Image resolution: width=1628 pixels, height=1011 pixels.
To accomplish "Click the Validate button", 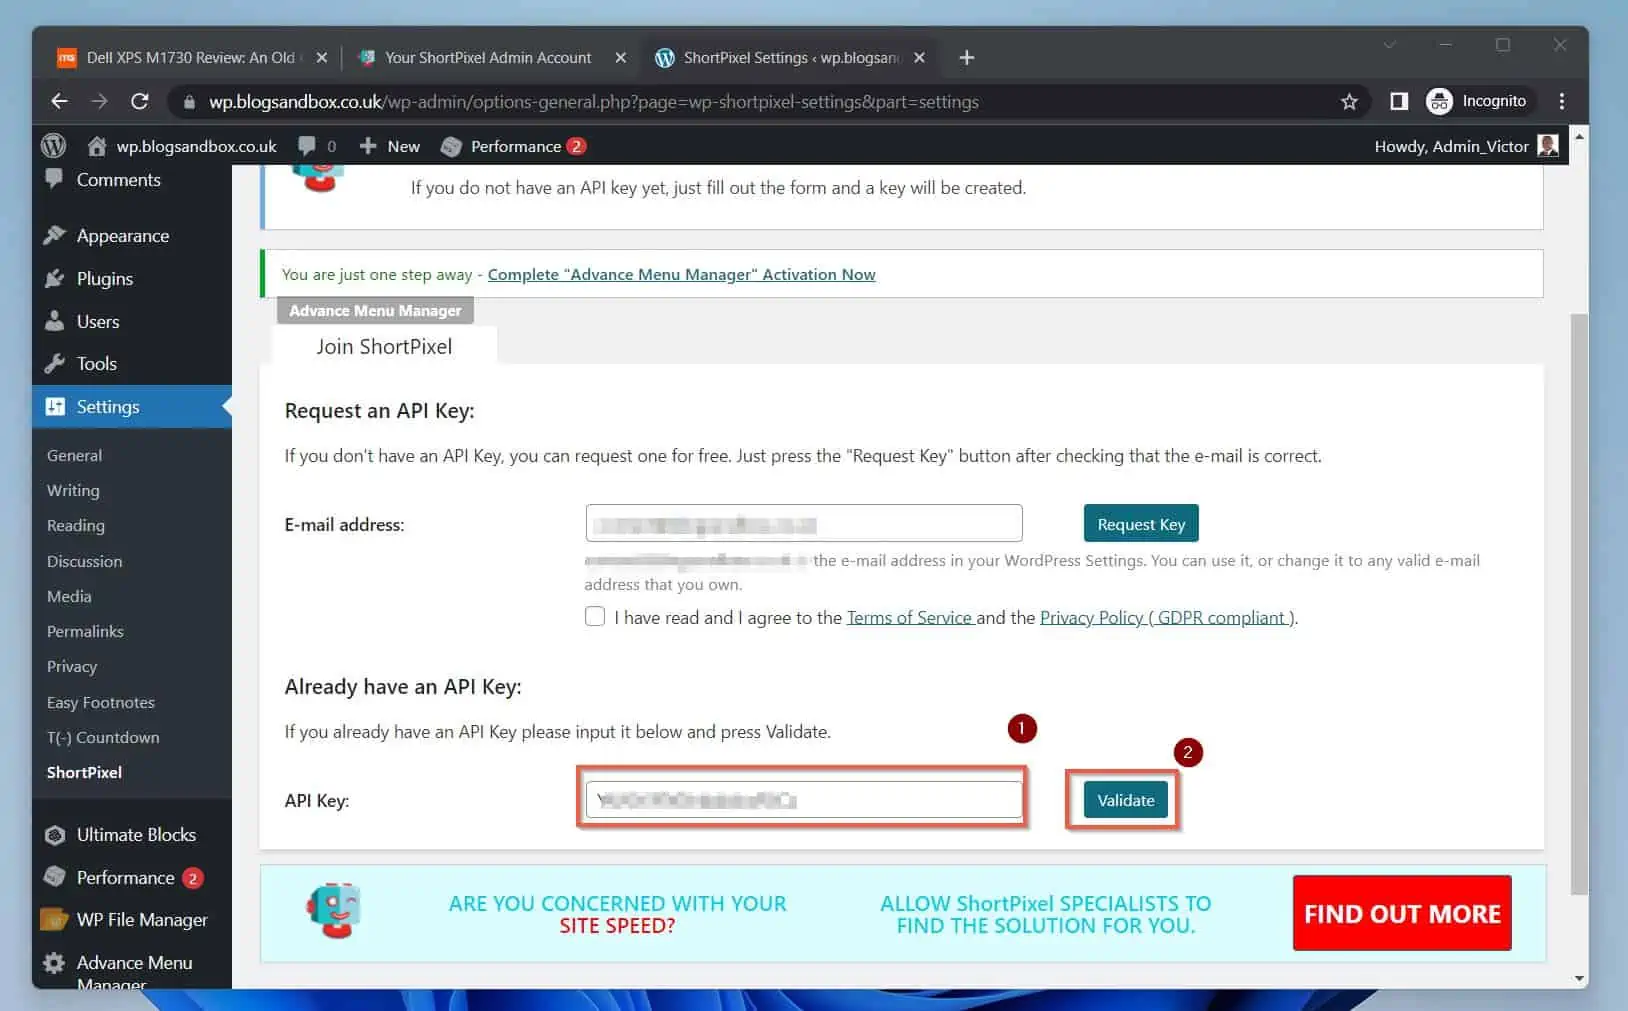I will 1126,800.
